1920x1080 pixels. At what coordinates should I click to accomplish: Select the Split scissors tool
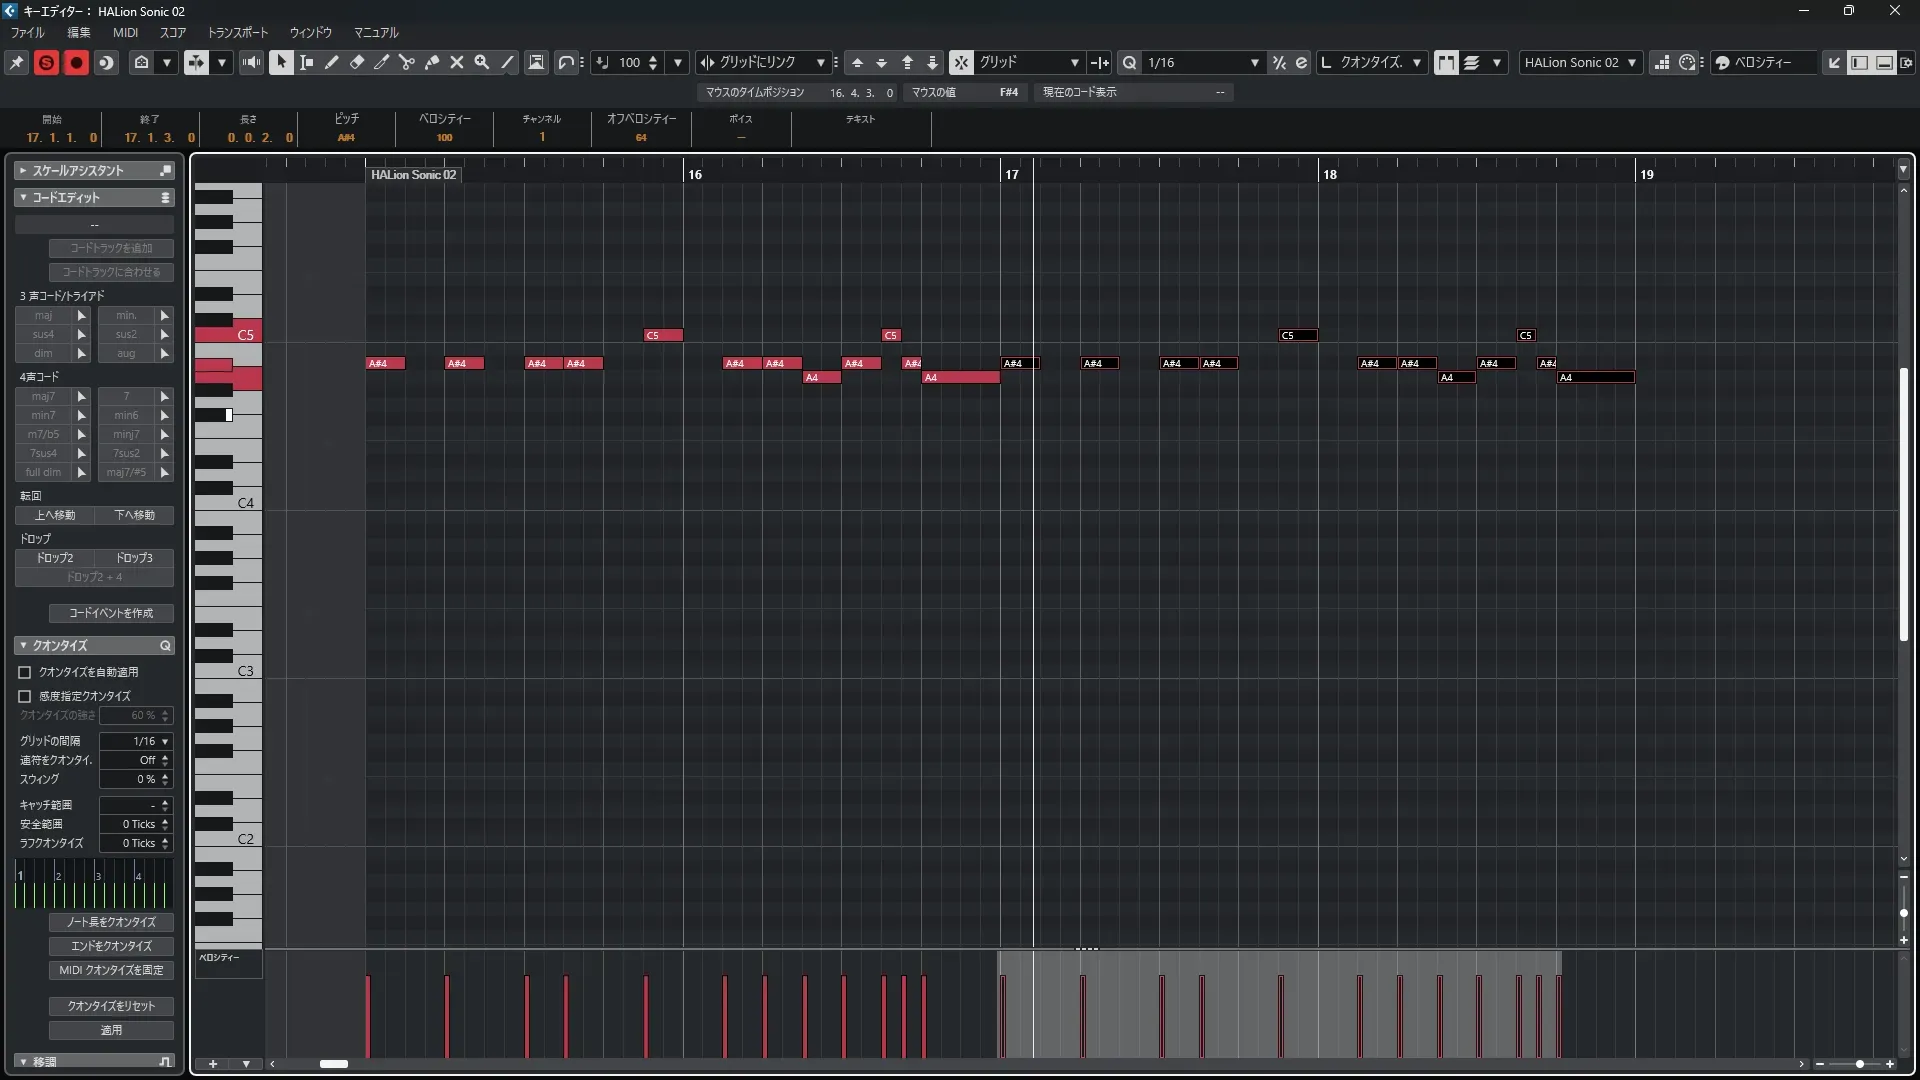click(x=407, y=62)
